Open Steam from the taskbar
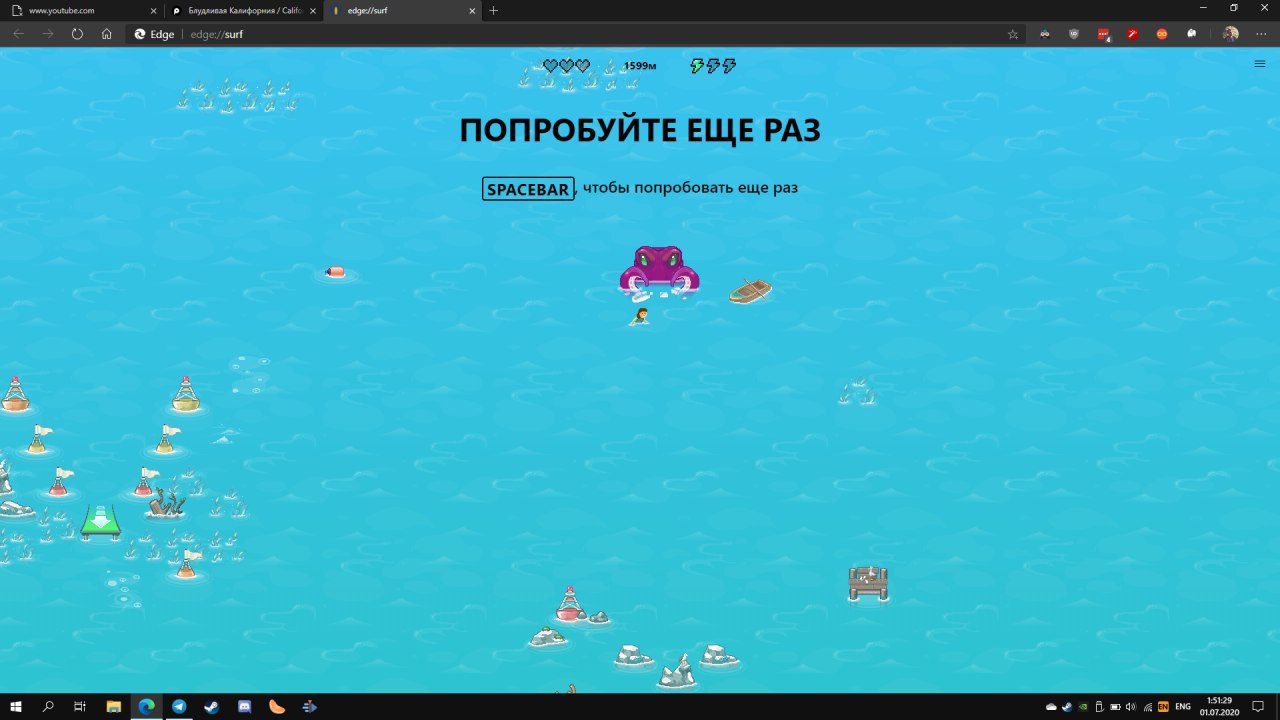Screen dimensions: 1280x720 [212, 707]
